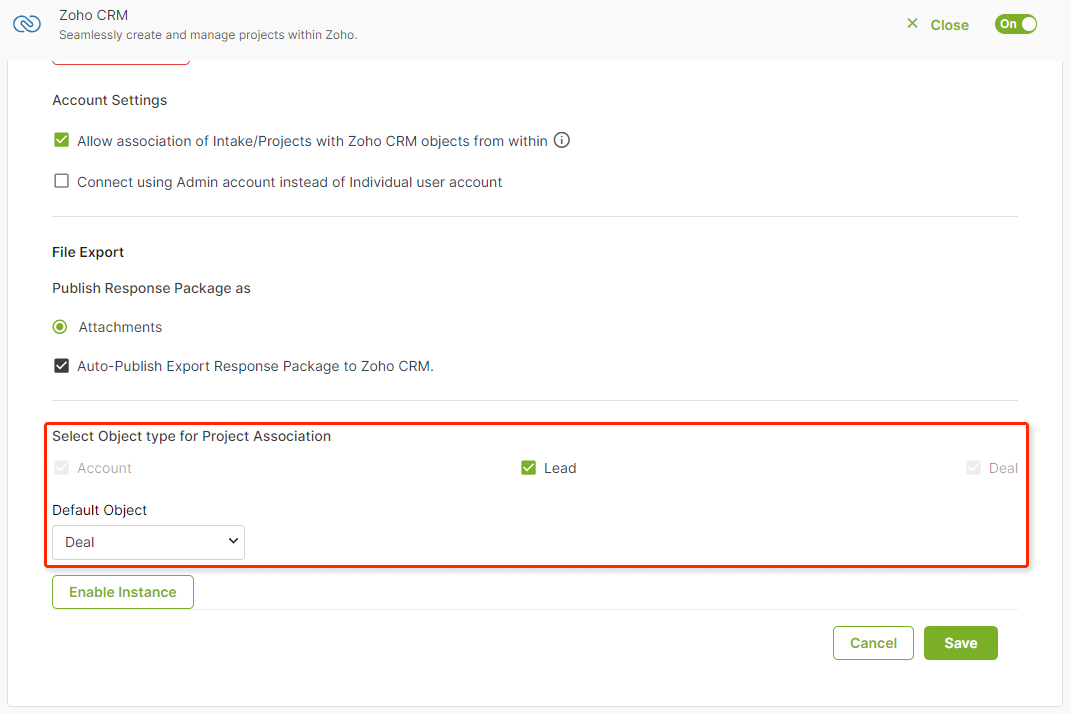This screenshot has height=714, width=1071.
Task: Click the Enable Instance button
Action: (123, 592)
